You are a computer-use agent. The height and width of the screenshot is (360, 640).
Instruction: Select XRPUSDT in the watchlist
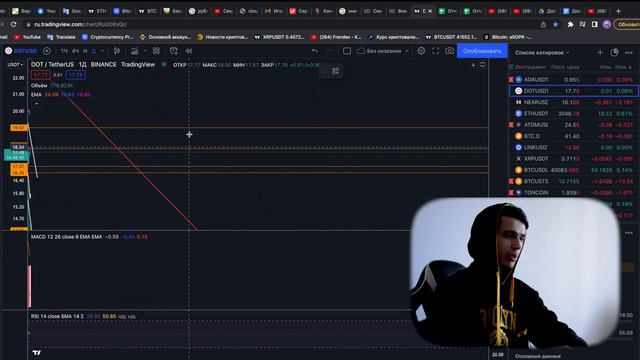[x=573, y=158]
